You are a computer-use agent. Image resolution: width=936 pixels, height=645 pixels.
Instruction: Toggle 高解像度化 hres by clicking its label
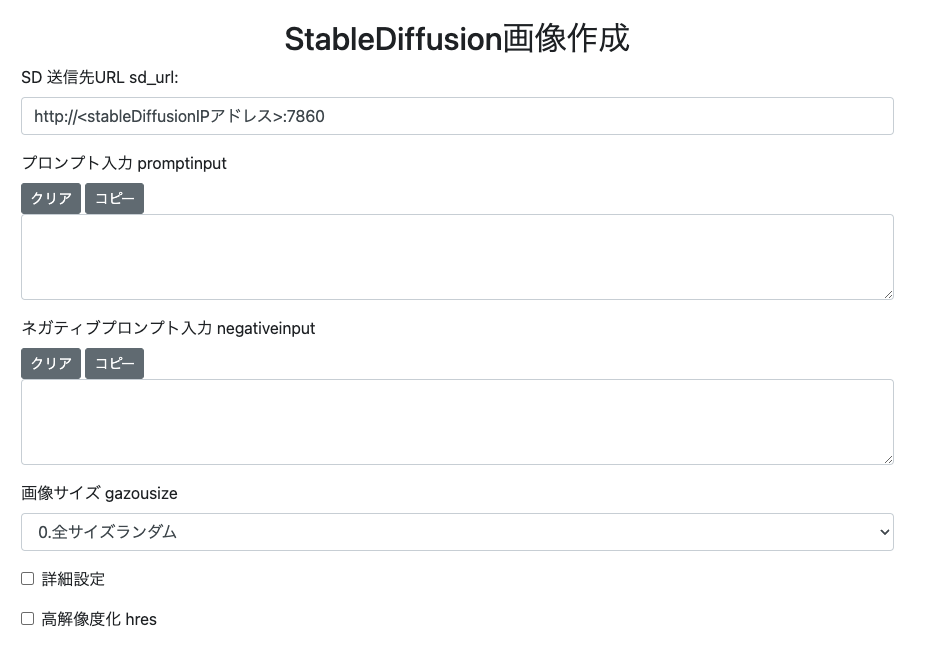click(x=97, y=619)
